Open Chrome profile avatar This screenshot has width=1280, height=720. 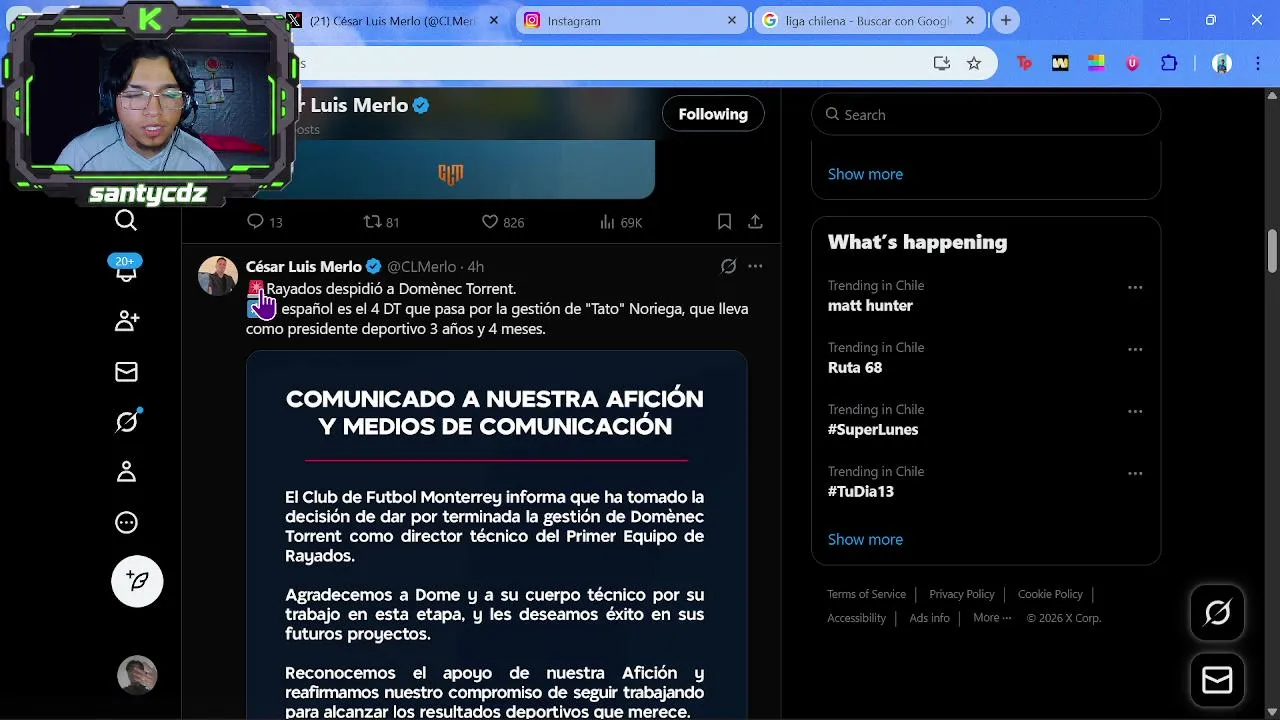(x=1222, y=63)
